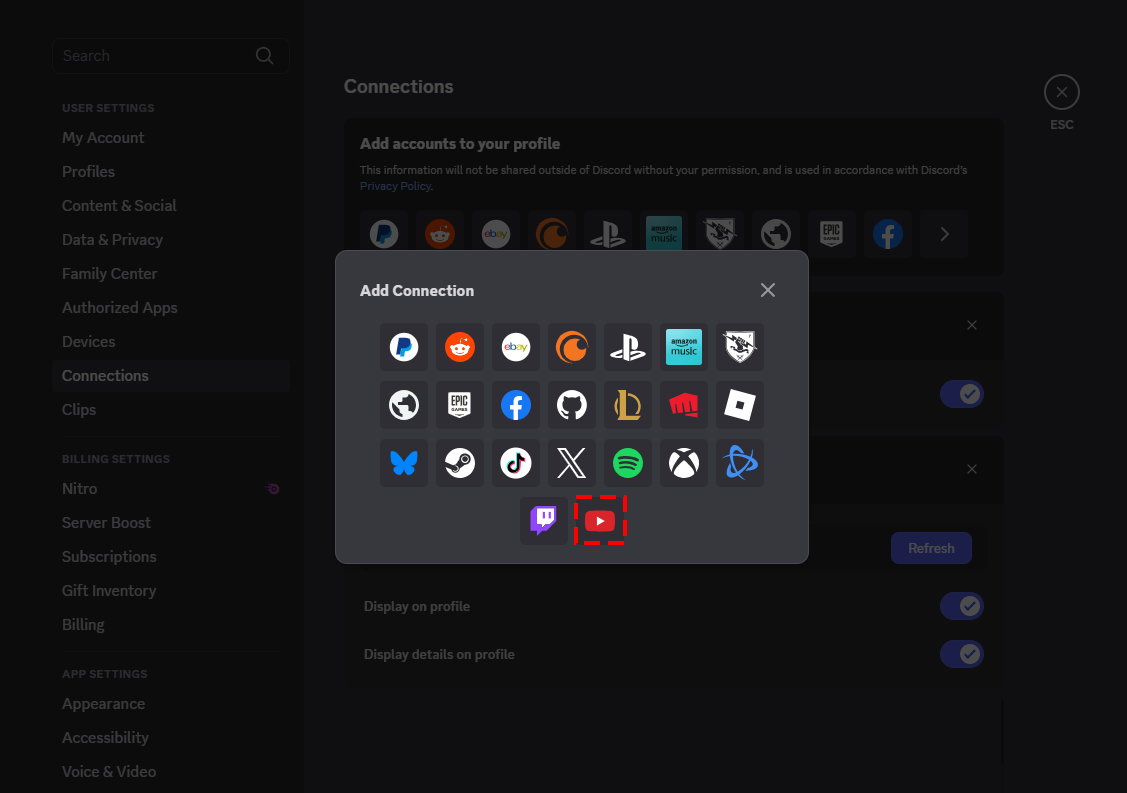The height and width of the screenshot is (793, 1127).
Task: Expand more connection options with right arrow
Action: click(x=943, y=233)
